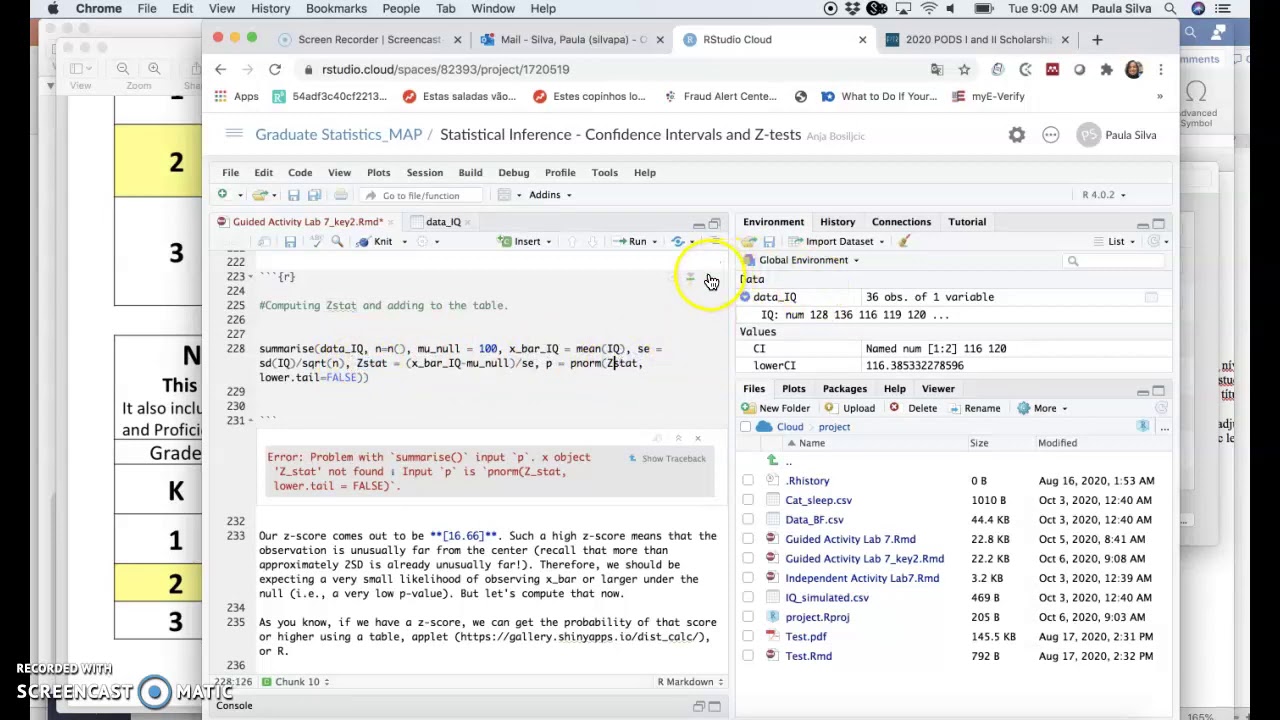Tick the IQ_simulated.csv checkbox
This screenshot has height=720, width=1280.
[748, 598]
